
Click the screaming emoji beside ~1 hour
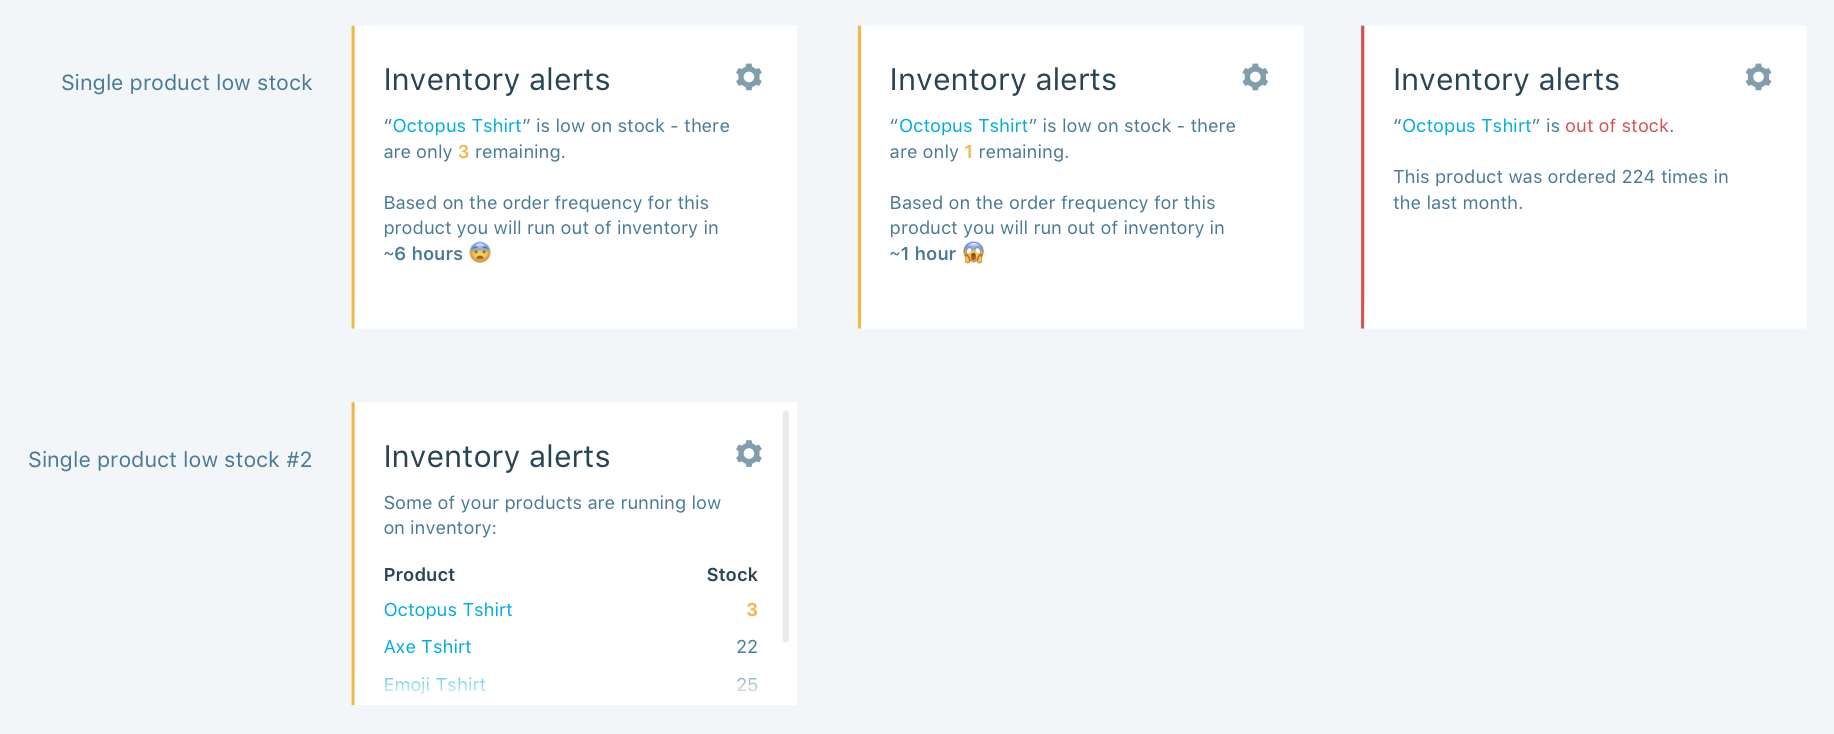pyautogui.click(x=973, y=253)
